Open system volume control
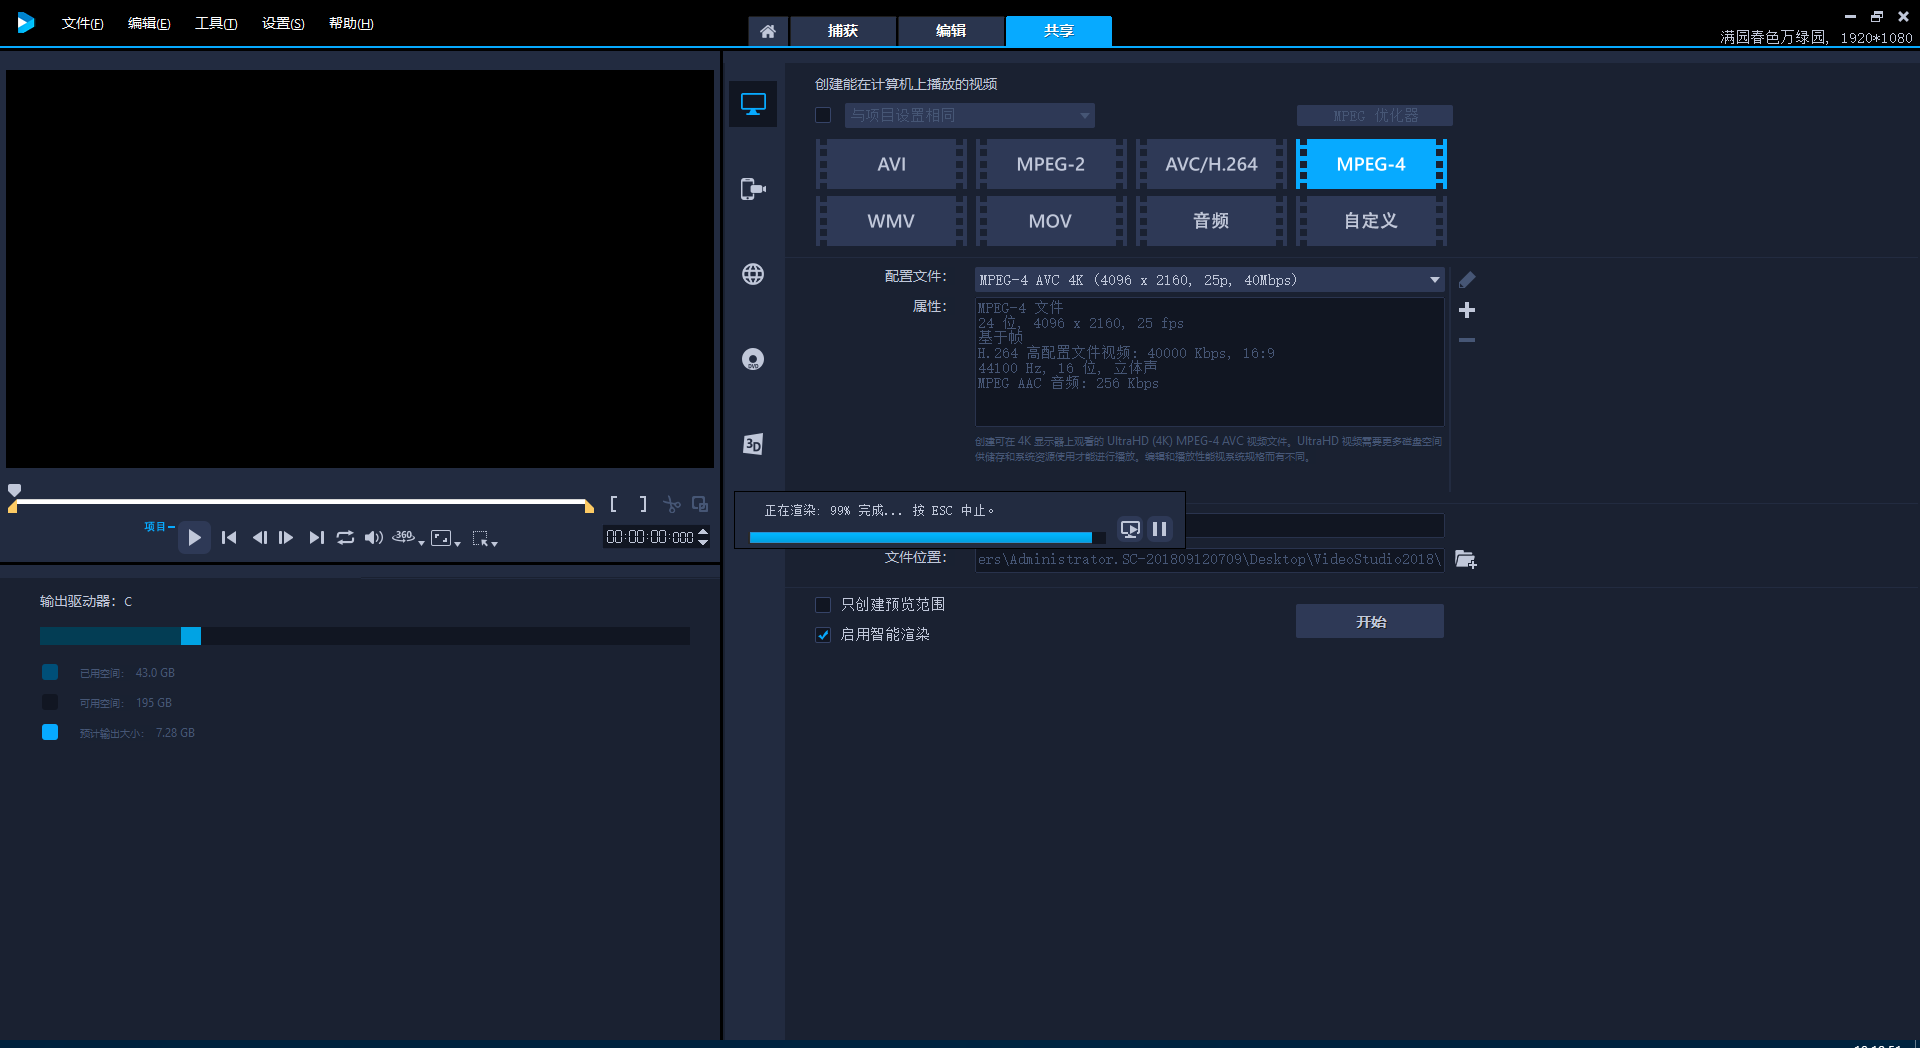The width and height of the screenshot is (1920, 1048). (x=374, y=537)
